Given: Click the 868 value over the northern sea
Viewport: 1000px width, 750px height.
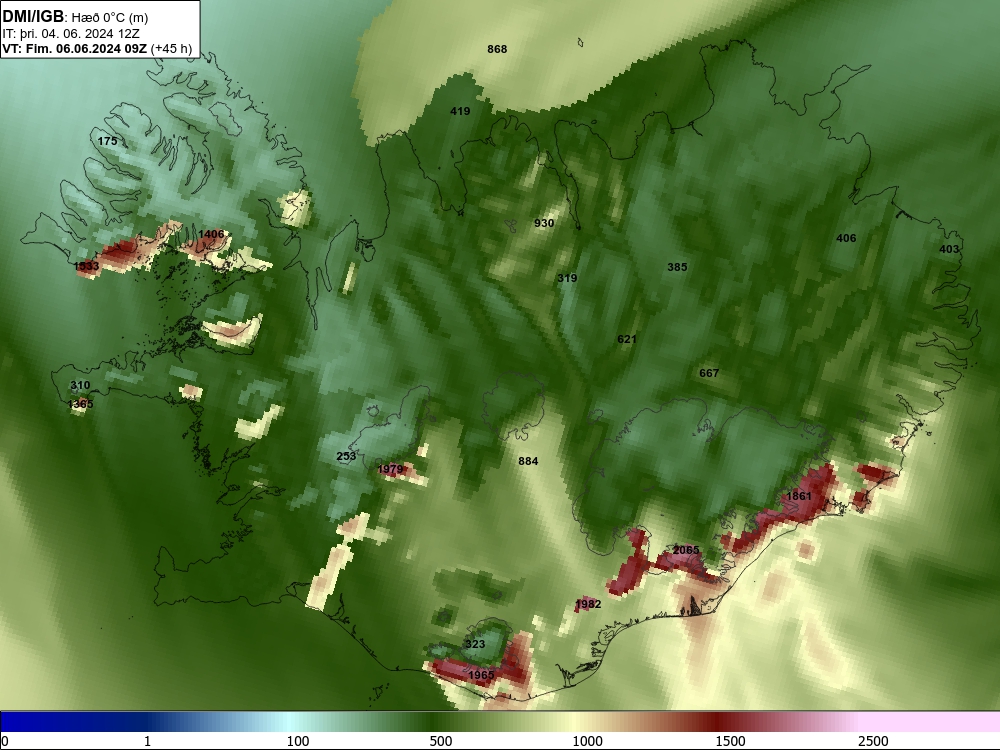Looking at the screenshot, I should point(497,49).
